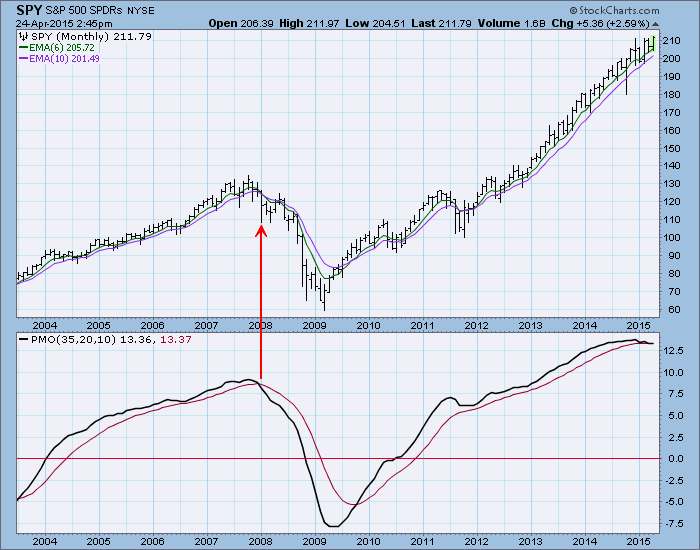Click the 0.0 PMO axis label
The width and height of the screenshot is (700, 550).
[676, 458]
